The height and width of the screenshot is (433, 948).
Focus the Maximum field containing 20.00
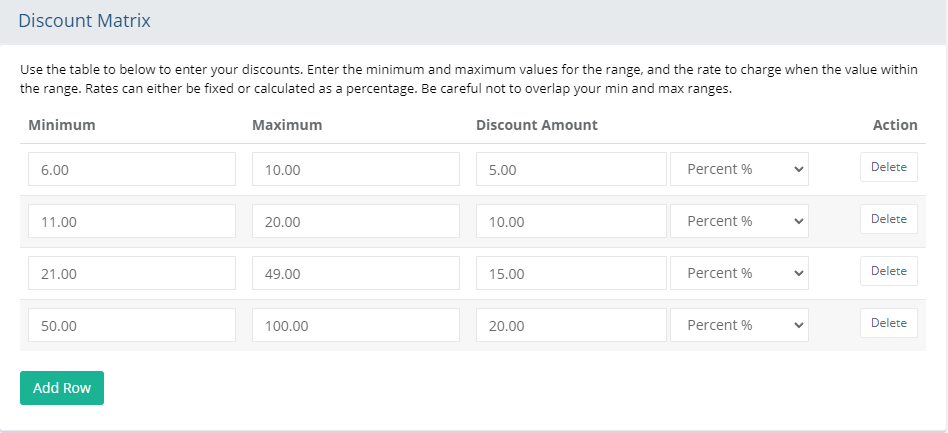[x=356, y=221]
